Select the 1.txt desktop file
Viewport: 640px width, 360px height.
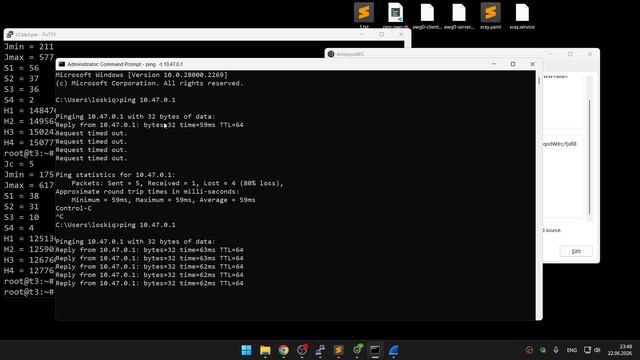tap(364, 16)
